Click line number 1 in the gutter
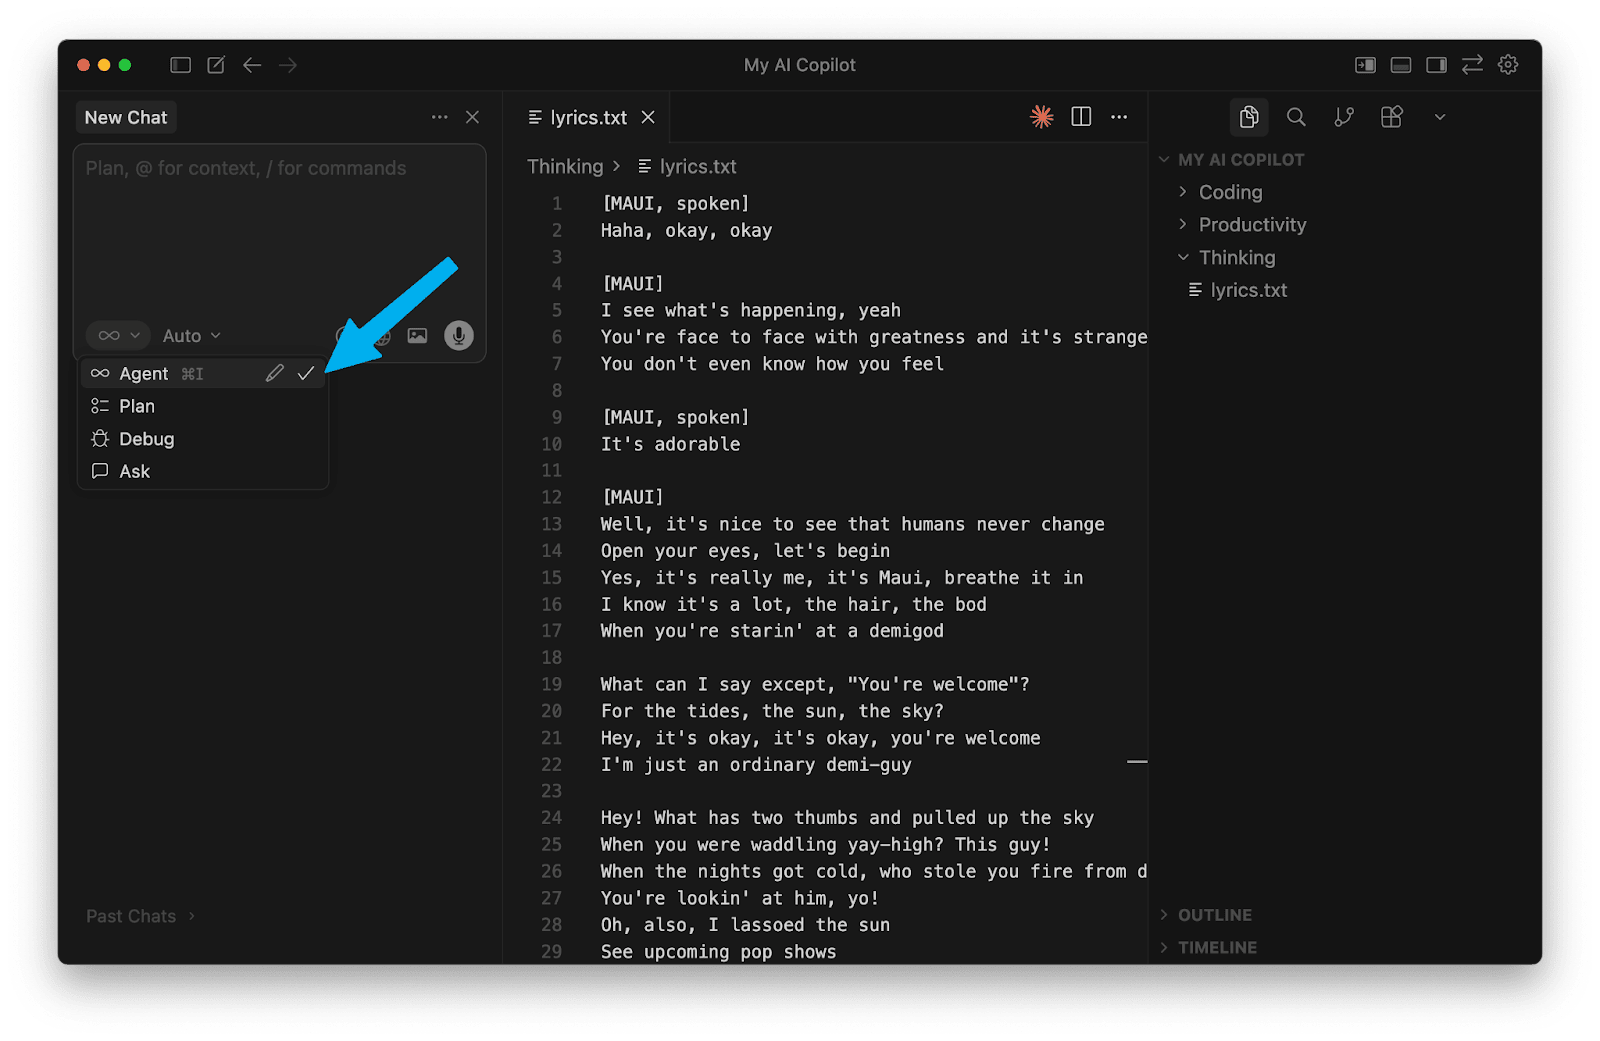The image size is (1600, 1041). [x=557, y=204]
